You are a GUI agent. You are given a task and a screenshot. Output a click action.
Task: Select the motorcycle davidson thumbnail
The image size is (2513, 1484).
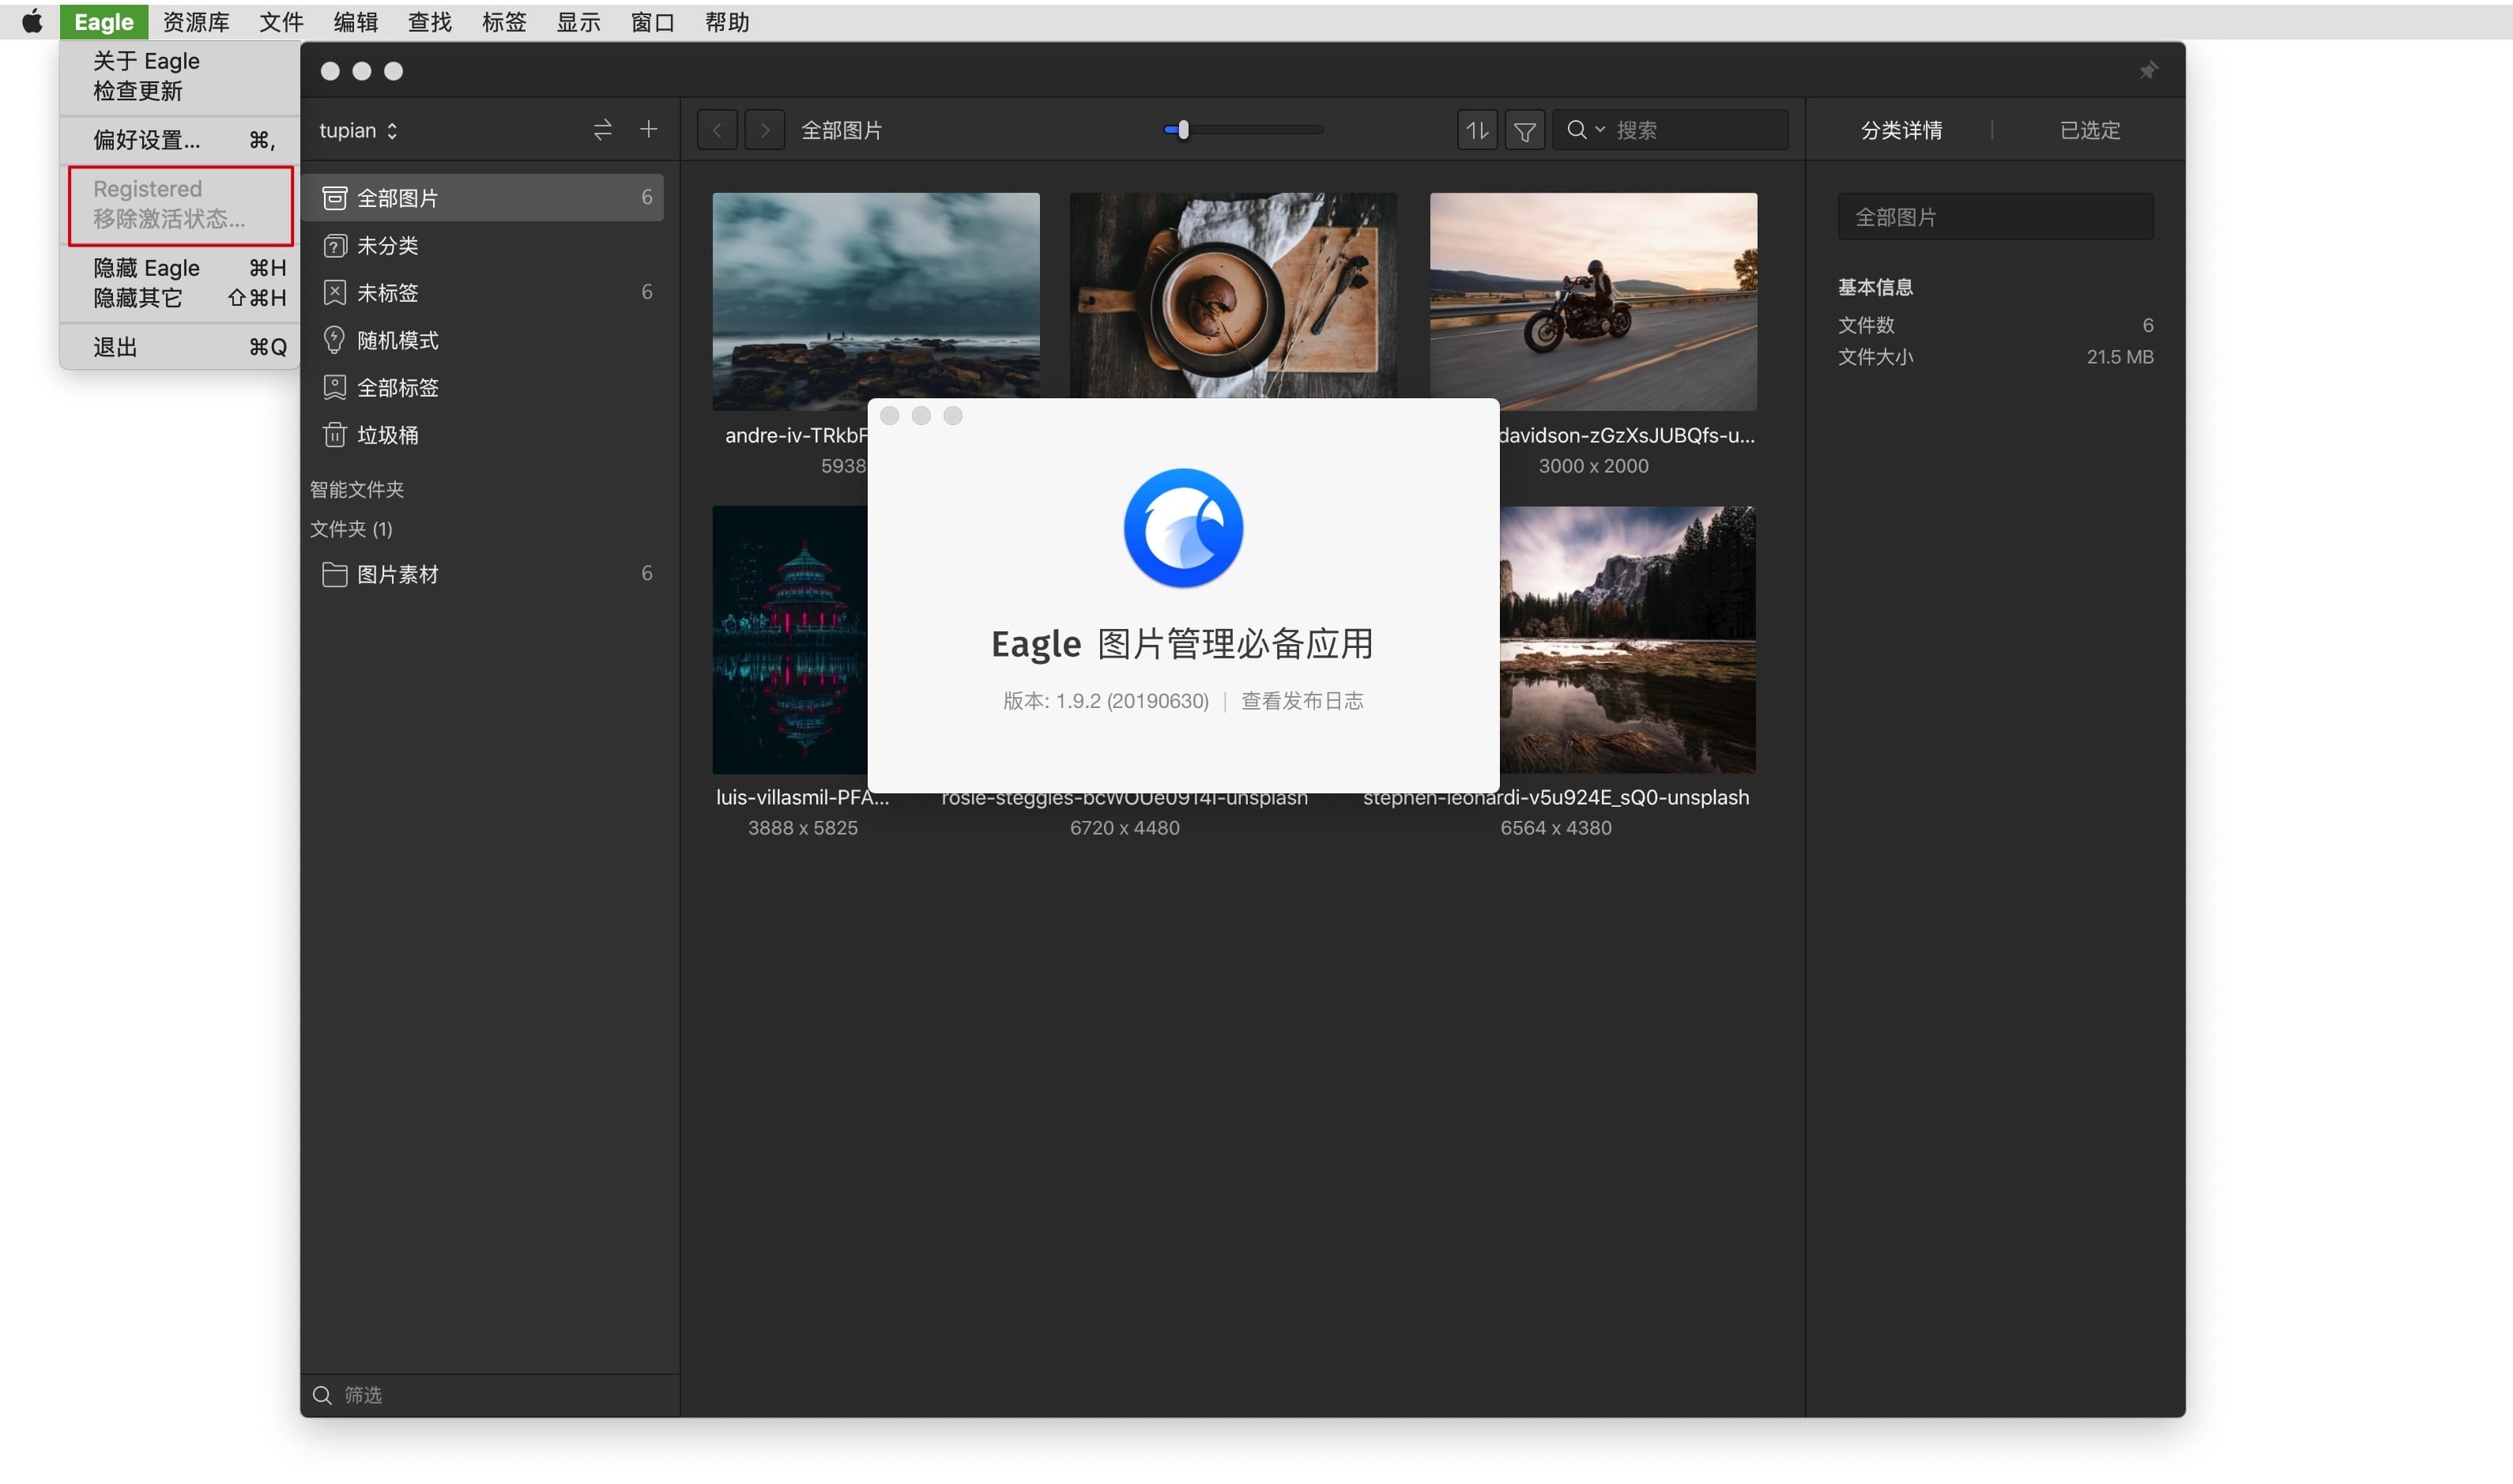coord(1592,301)
